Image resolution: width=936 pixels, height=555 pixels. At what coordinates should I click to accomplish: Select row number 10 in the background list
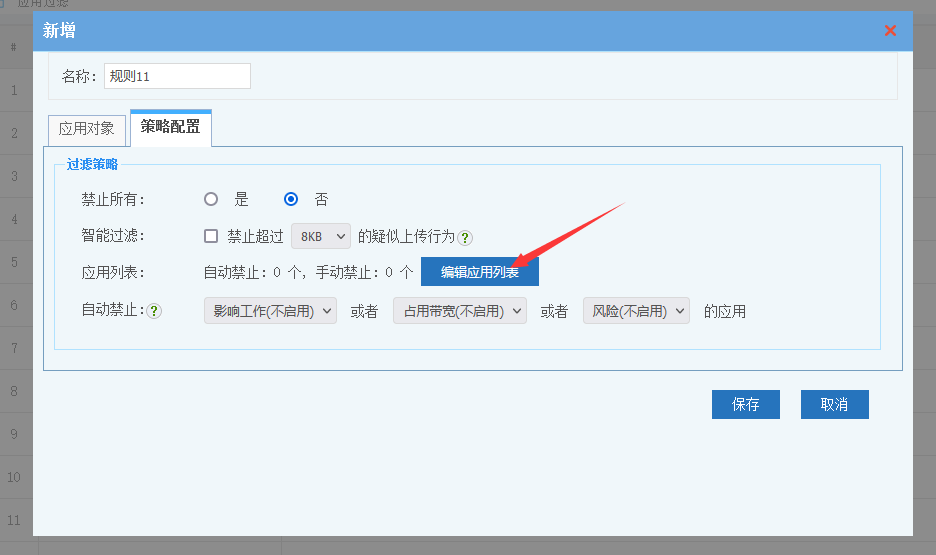coord(14,478)
